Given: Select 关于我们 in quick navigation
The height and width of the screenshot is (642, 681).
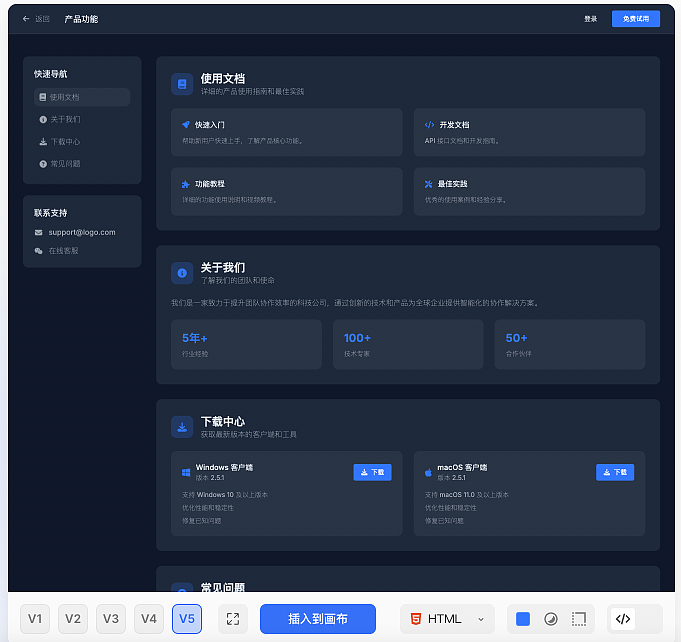Looking at the screenshot, I should click(x=82, y=119).
